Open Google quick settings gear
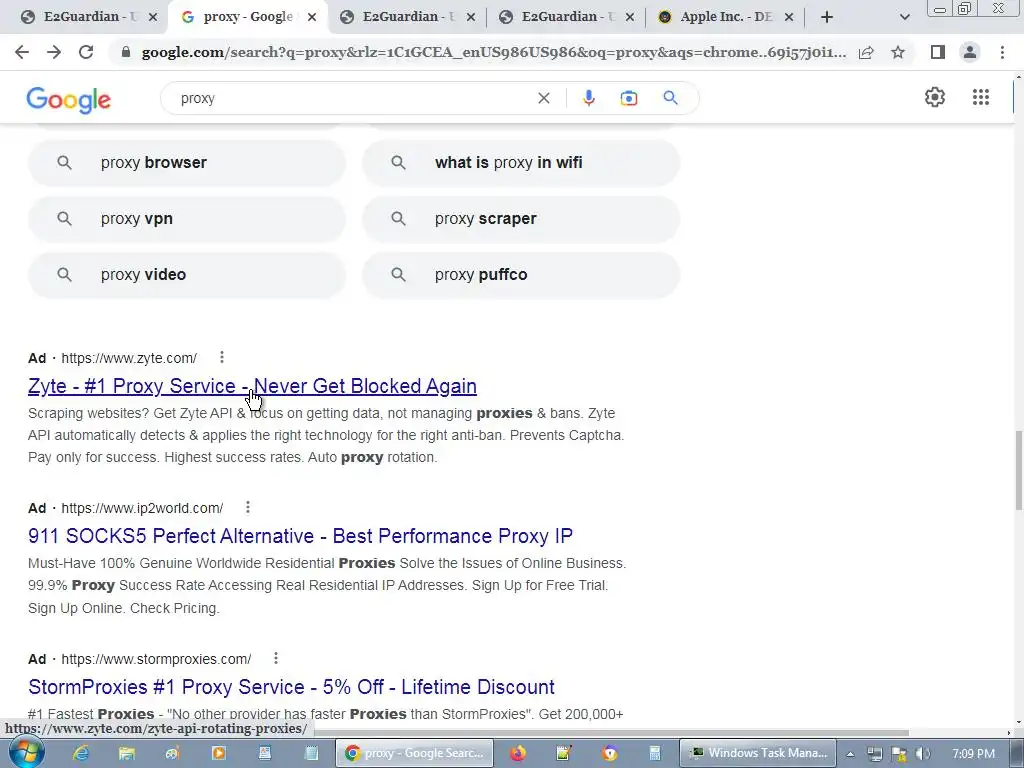The width and height of the screenshot is (1024, 768). tap(935, 97)
